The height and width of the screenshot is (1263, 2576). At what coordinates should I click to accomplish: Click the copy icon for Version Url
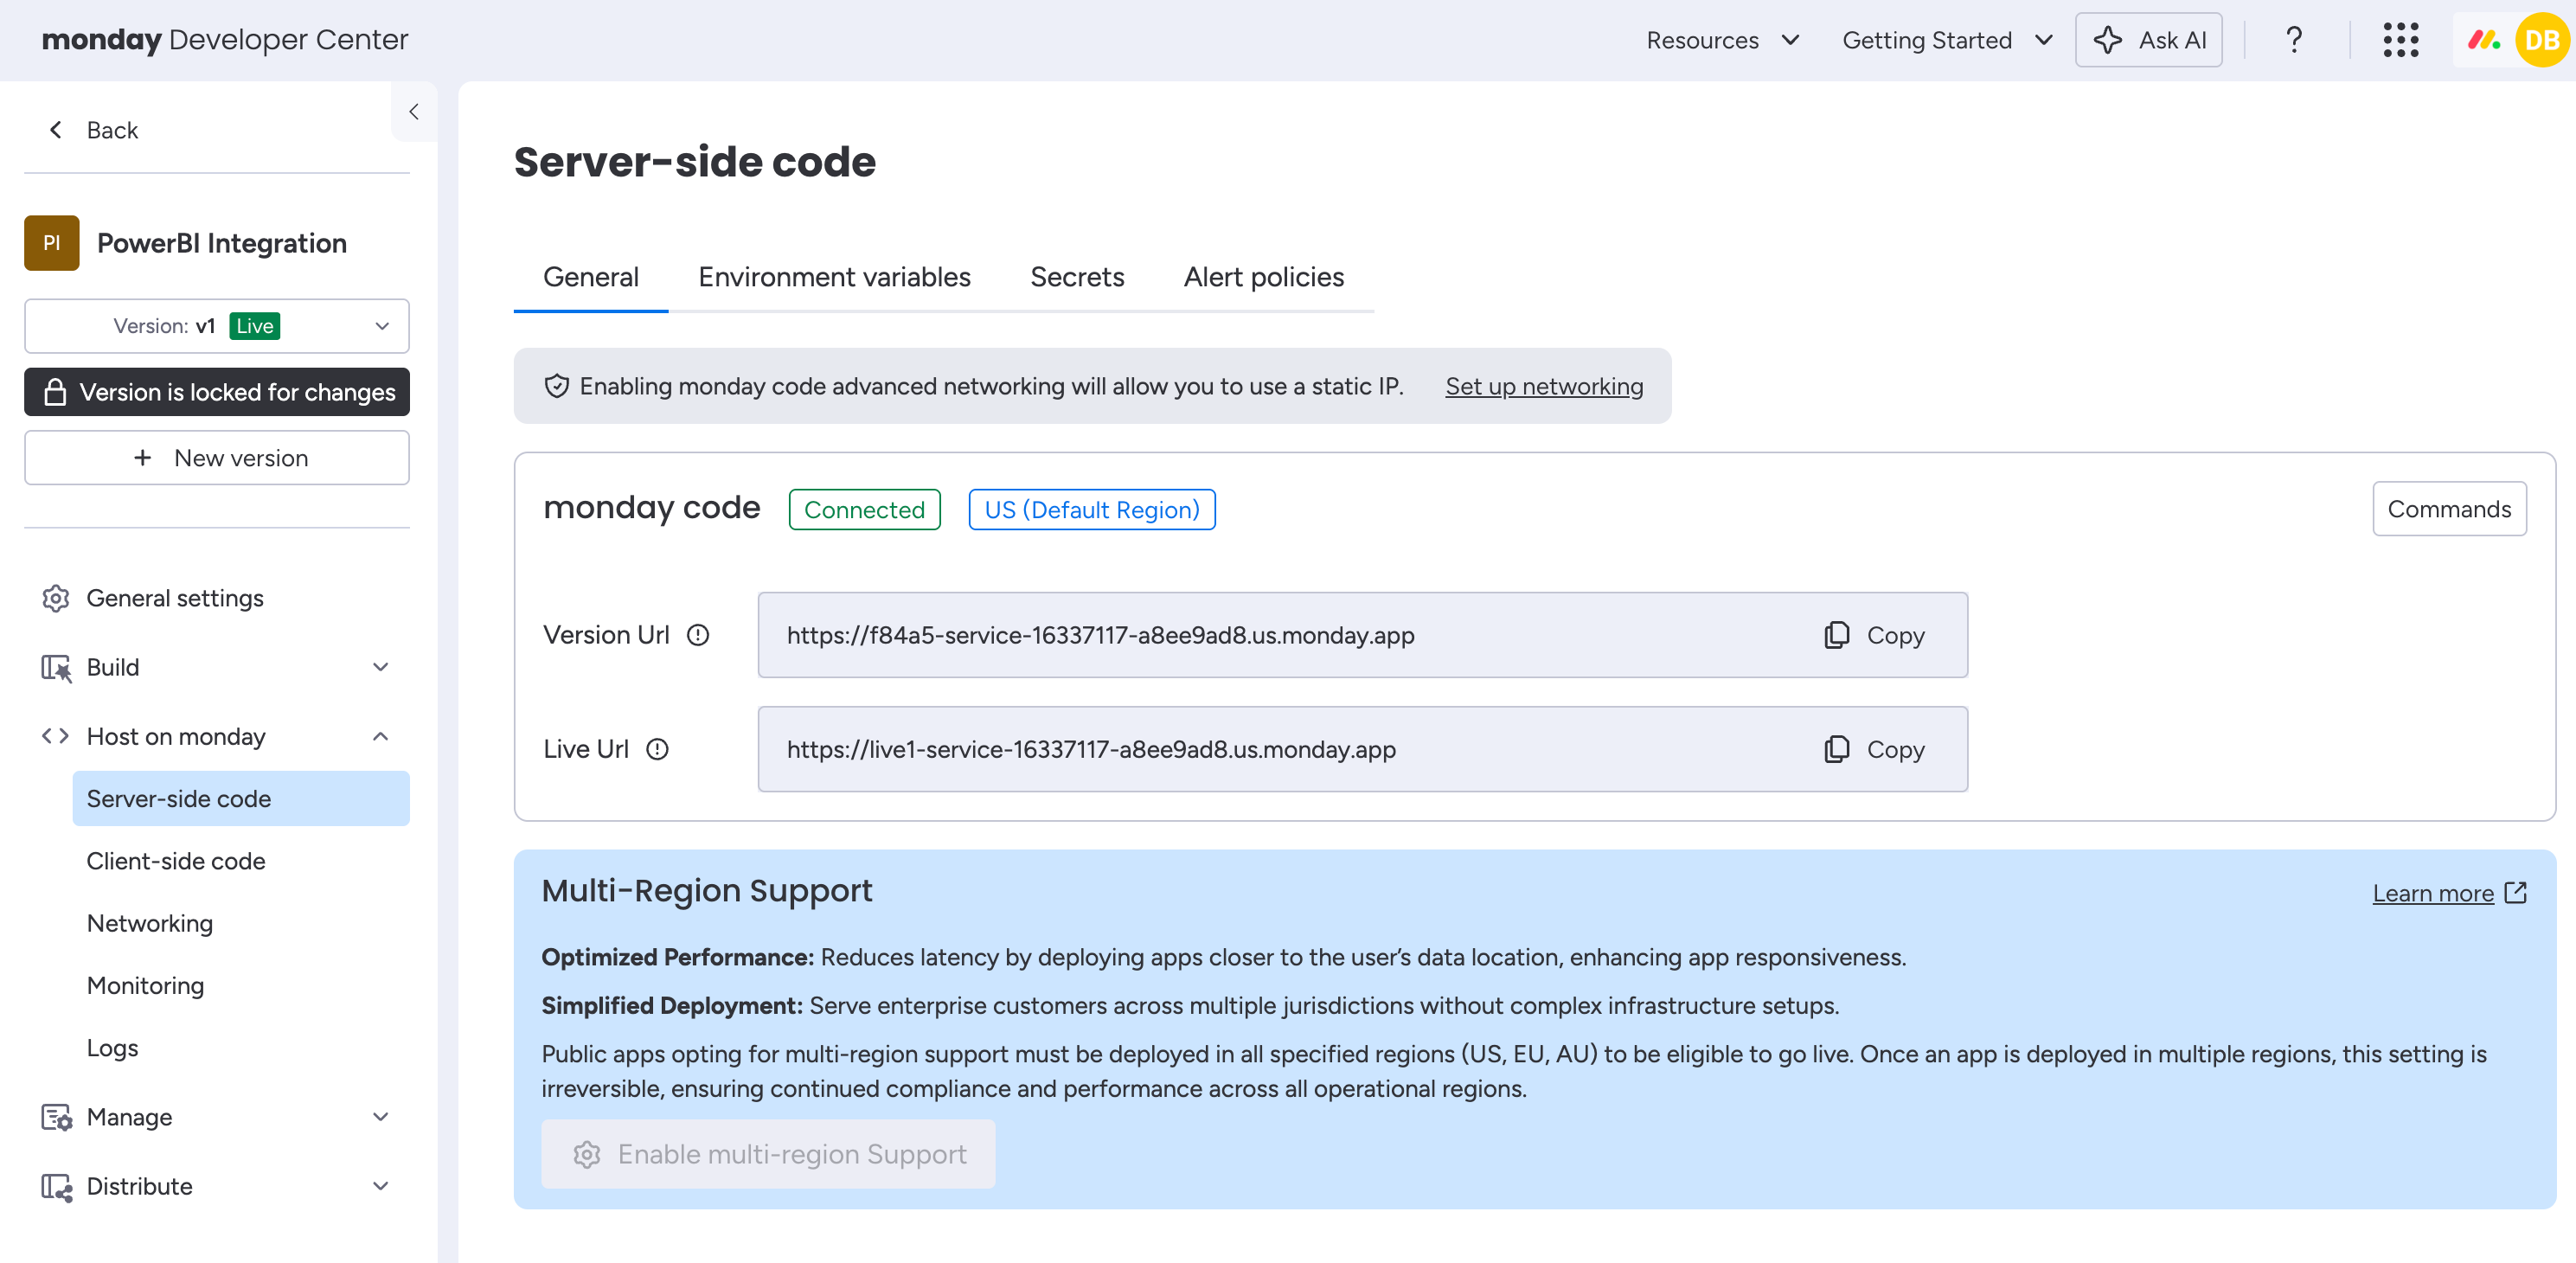(1836, 635)
